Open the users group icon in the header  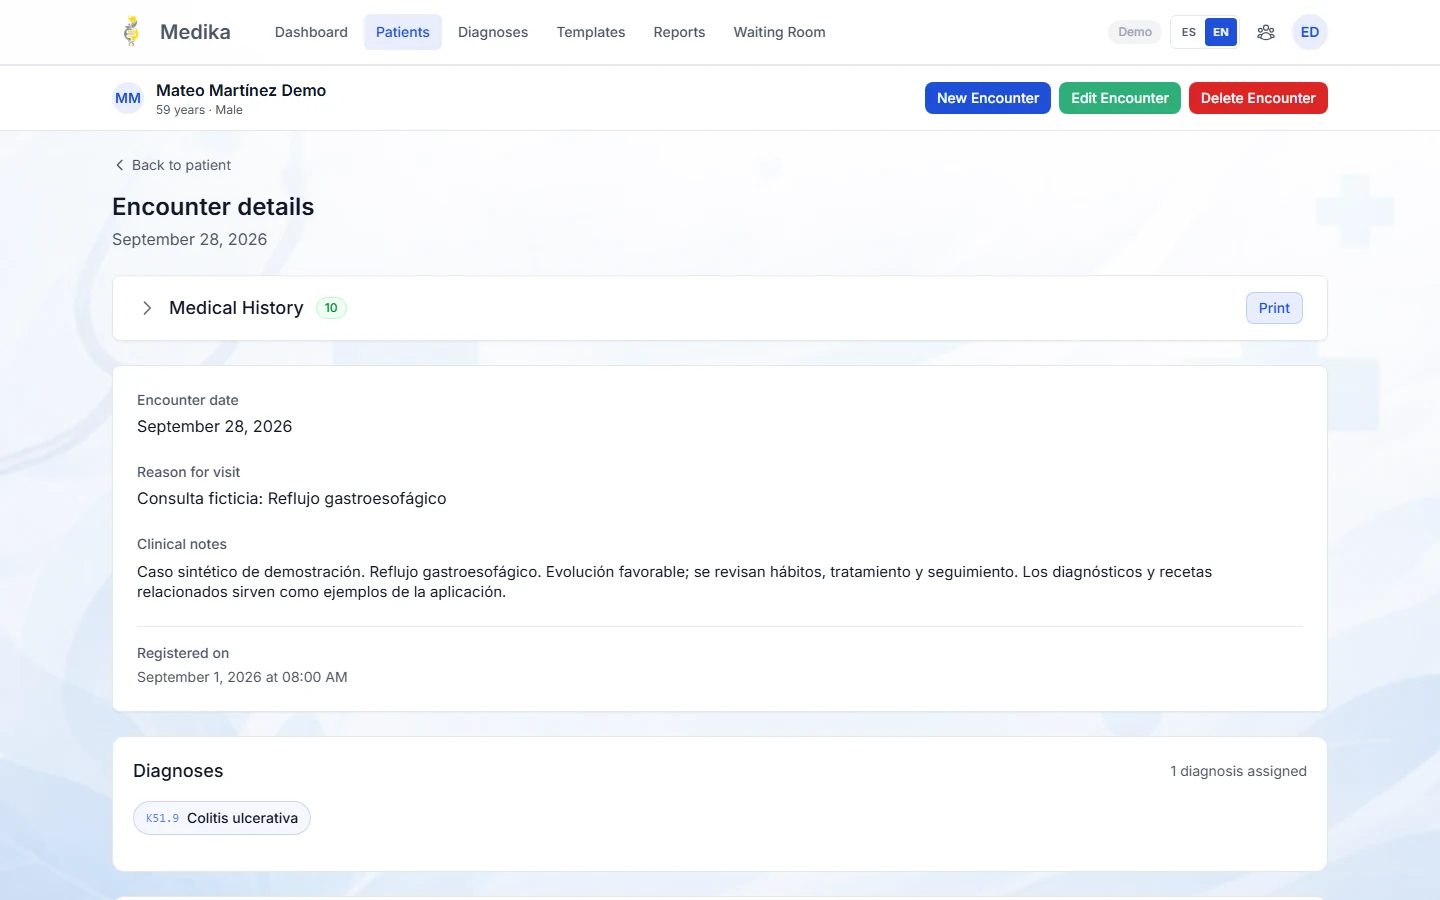tap(1266, 32)
